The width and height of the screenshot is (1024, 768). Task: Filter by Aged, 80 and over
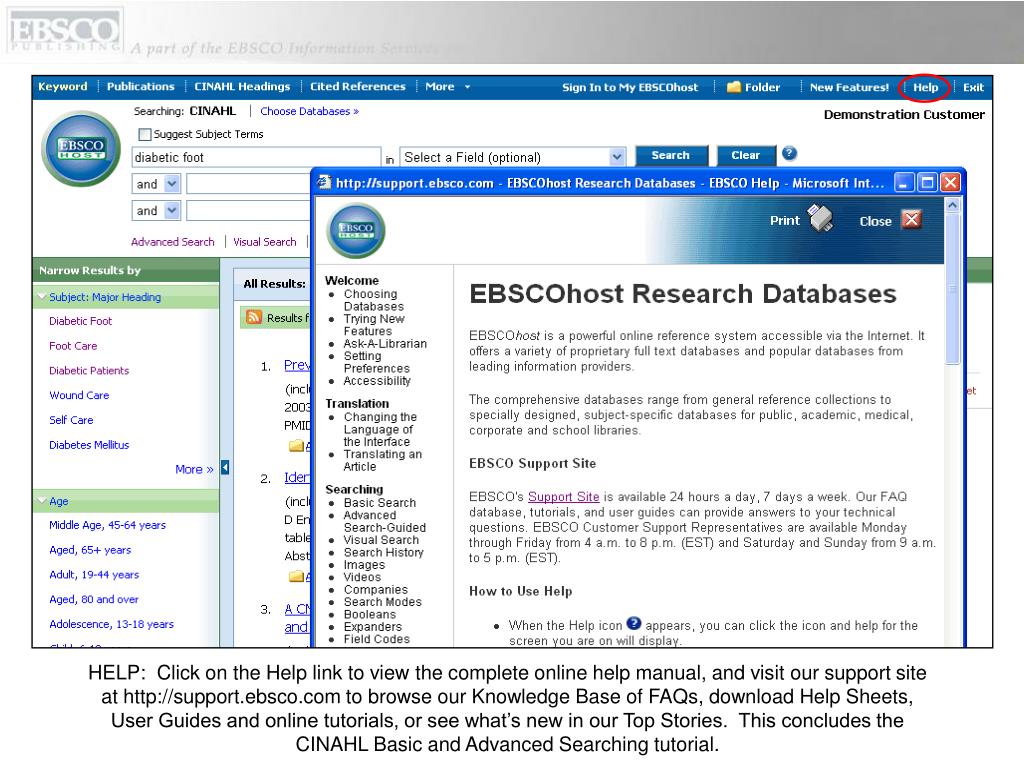click(x=94, y=599)
